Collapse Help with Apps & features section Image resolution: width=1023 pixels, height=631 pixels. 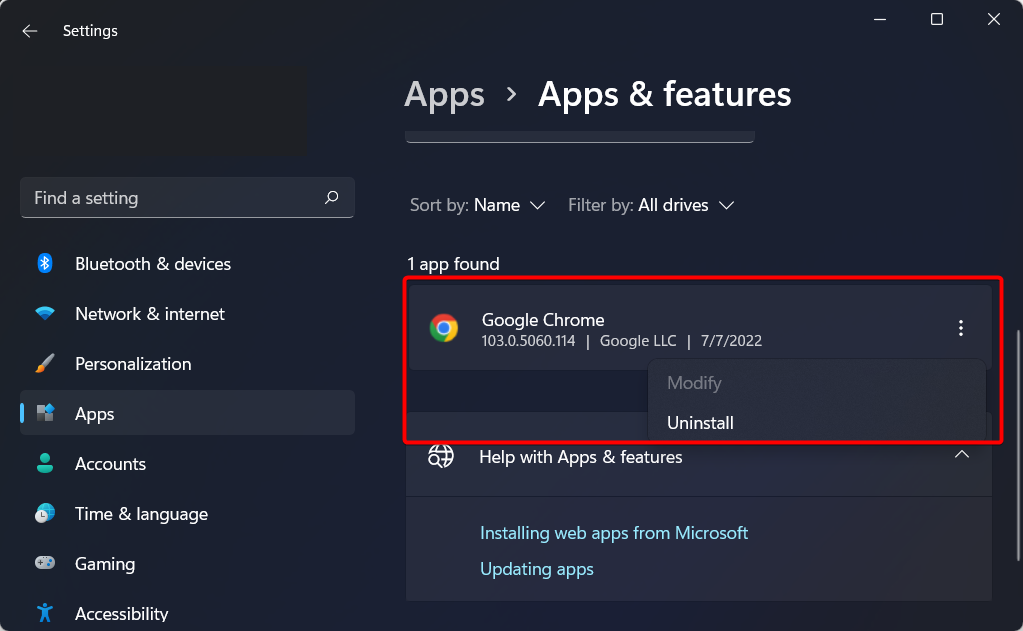click(x=961, y=455)
